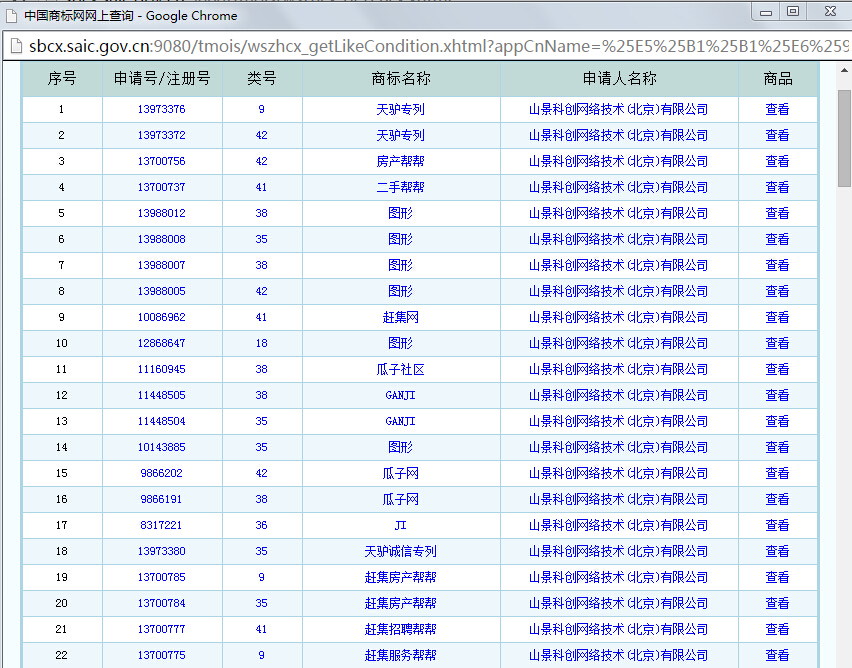Click class number 18 in row 10
Image resolution: width=852 pixels, height=668 pixels.
261,344
